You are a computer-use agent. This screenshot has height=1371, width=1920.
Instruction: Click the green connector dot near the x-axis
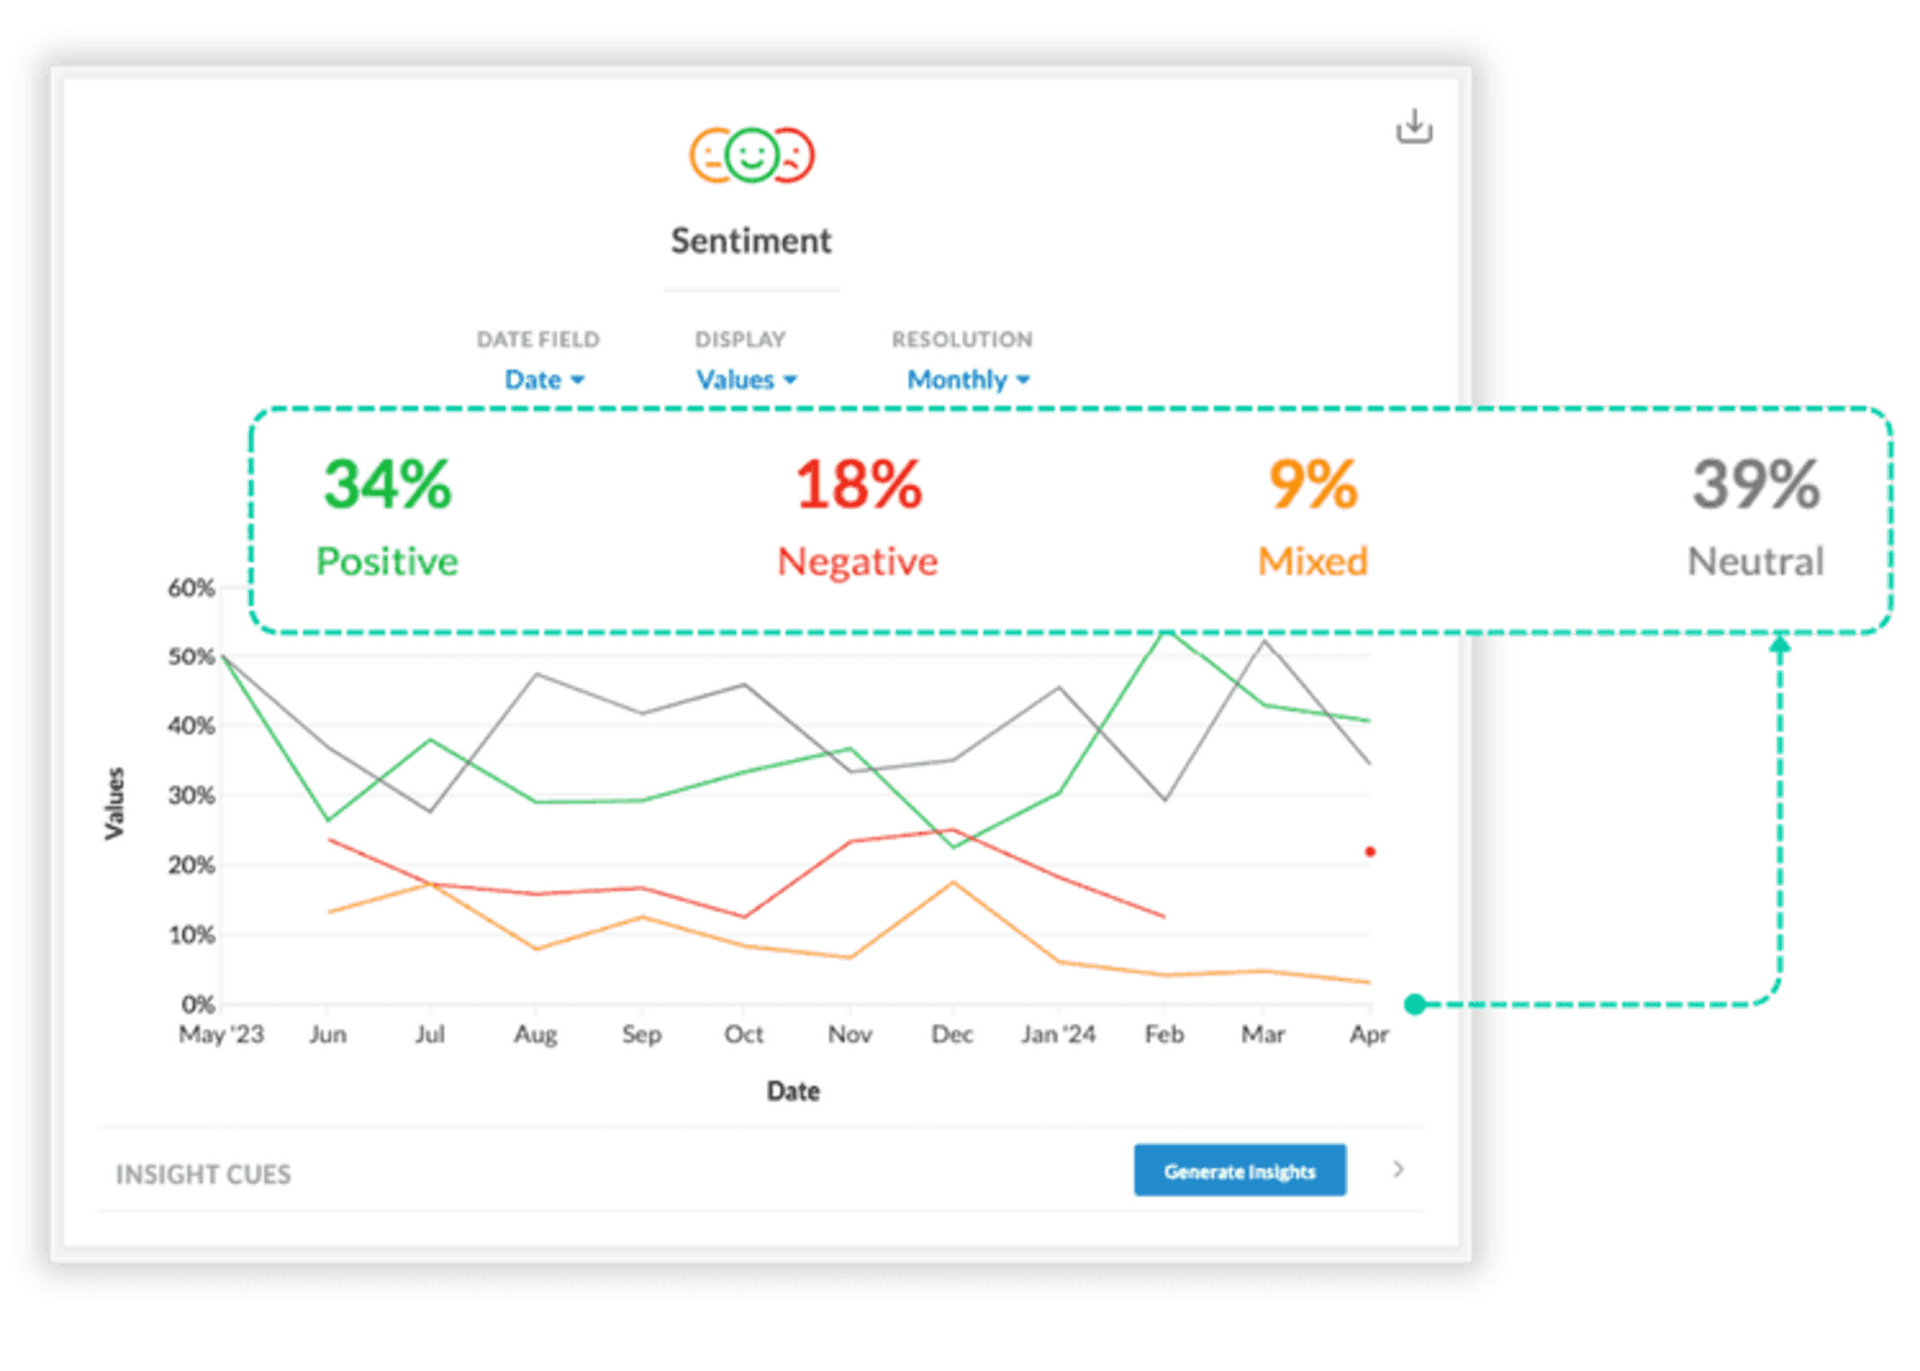[1413, 1002]
